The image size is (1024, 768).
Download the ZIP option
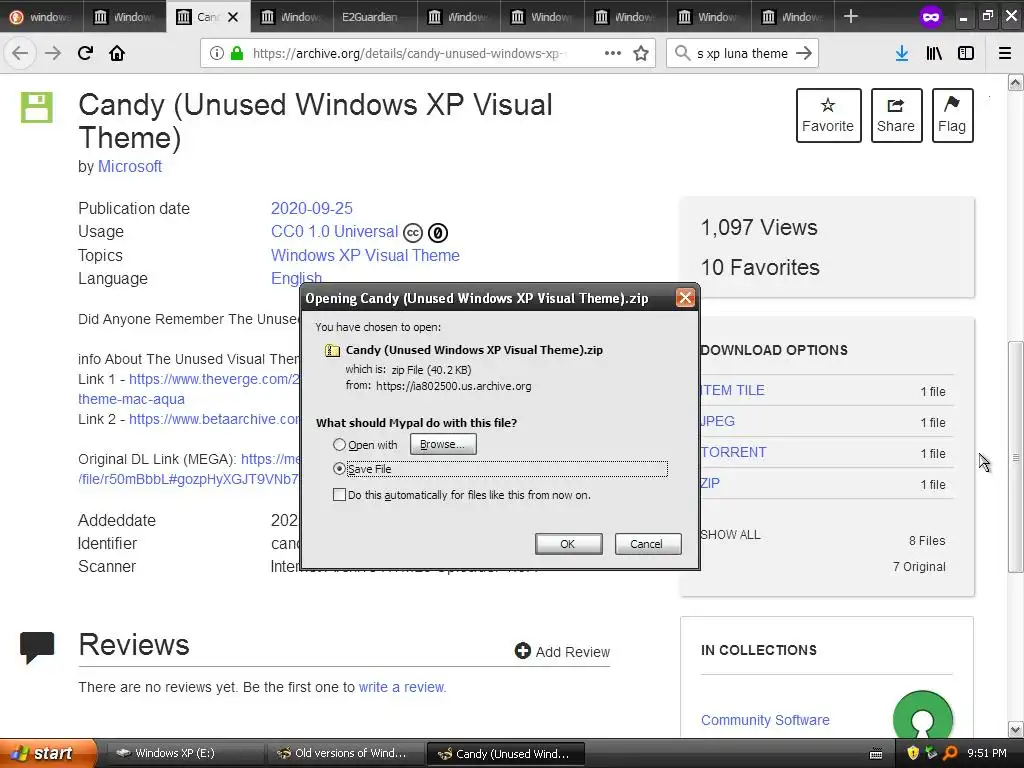(x=710, y=483)
